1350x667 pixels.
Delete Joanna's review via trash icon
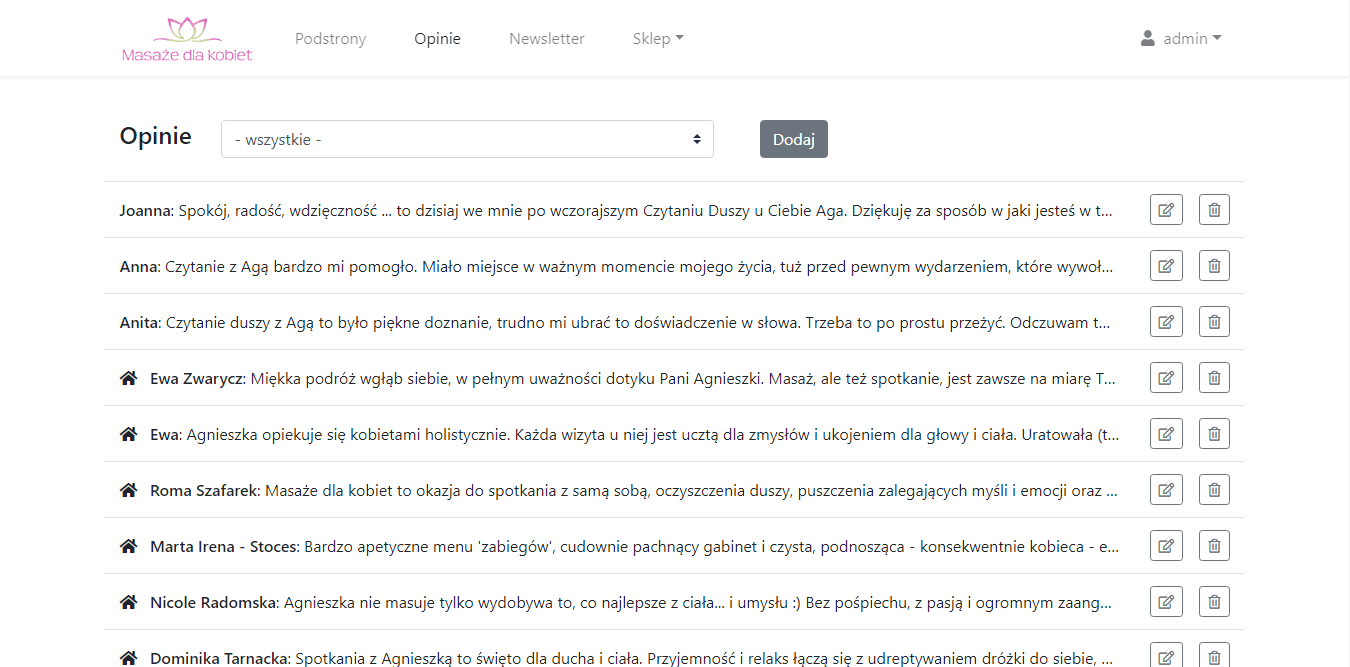[1214, 209]
